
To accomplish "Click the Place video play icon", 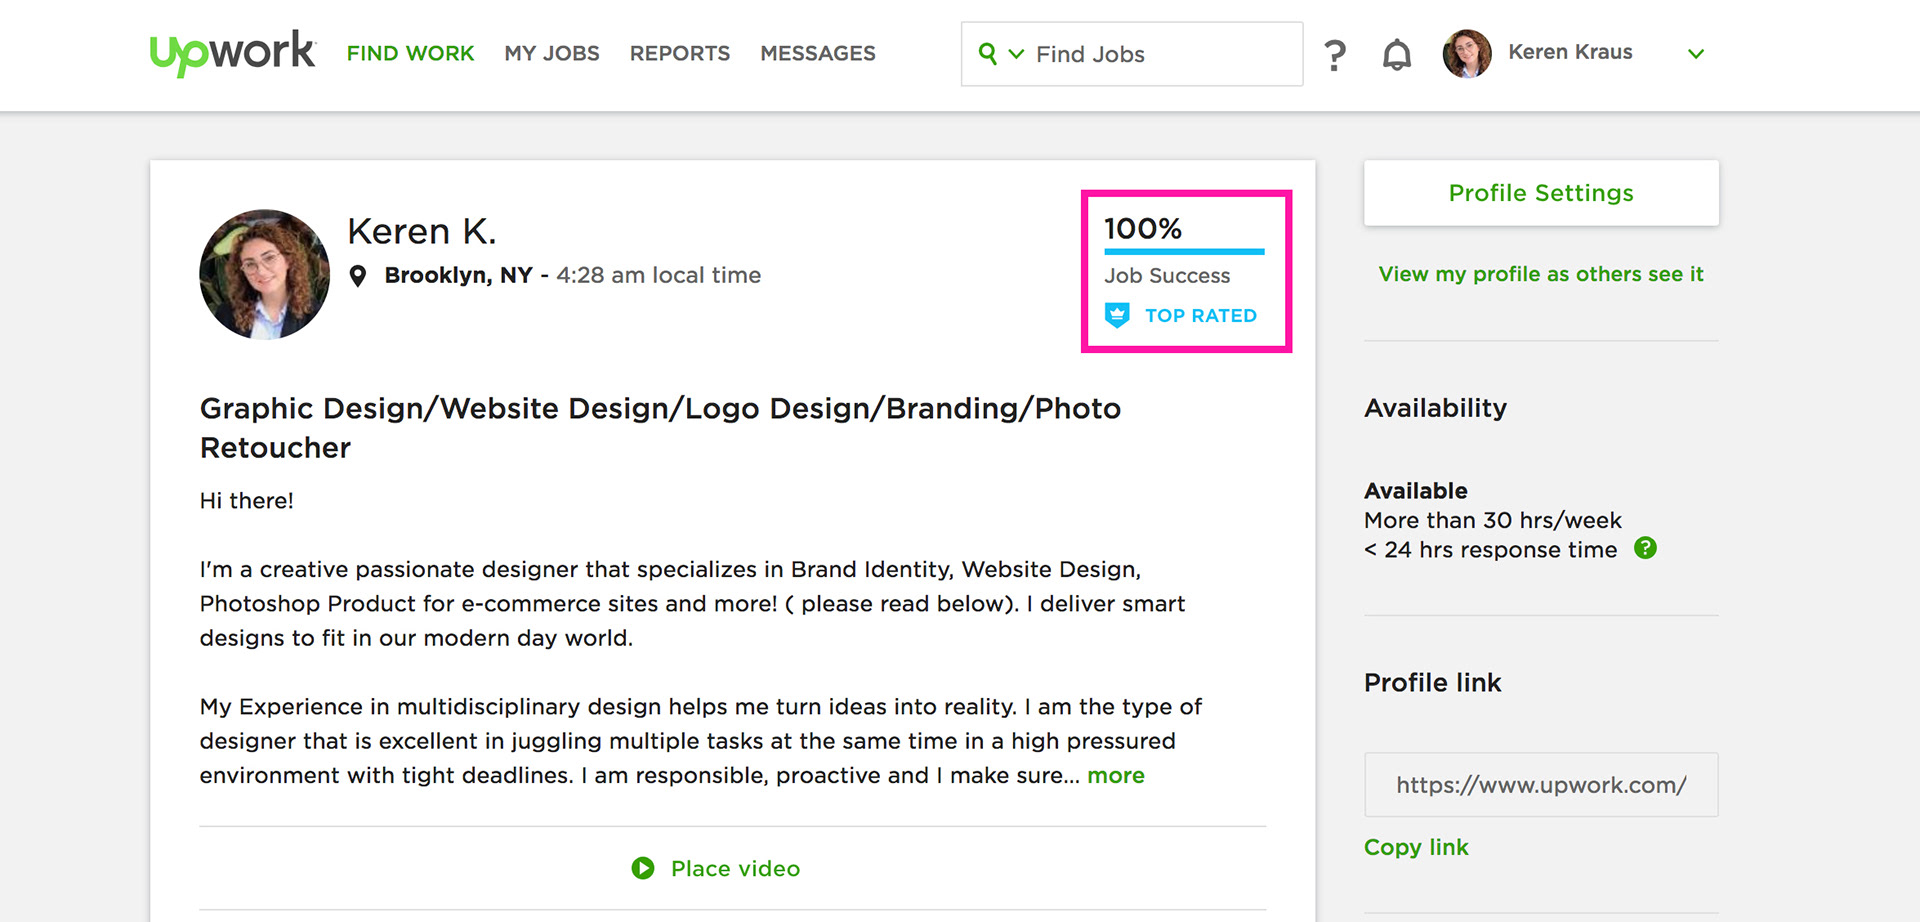I will [643, 868].
